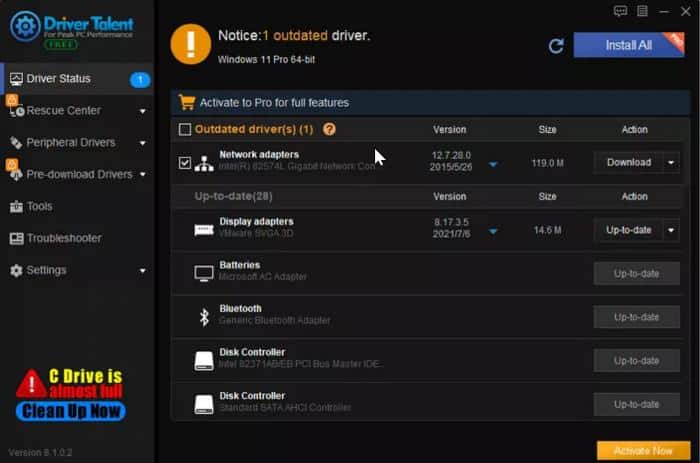
Task: Click the Activate Now button
Action: tap(643, 451)
